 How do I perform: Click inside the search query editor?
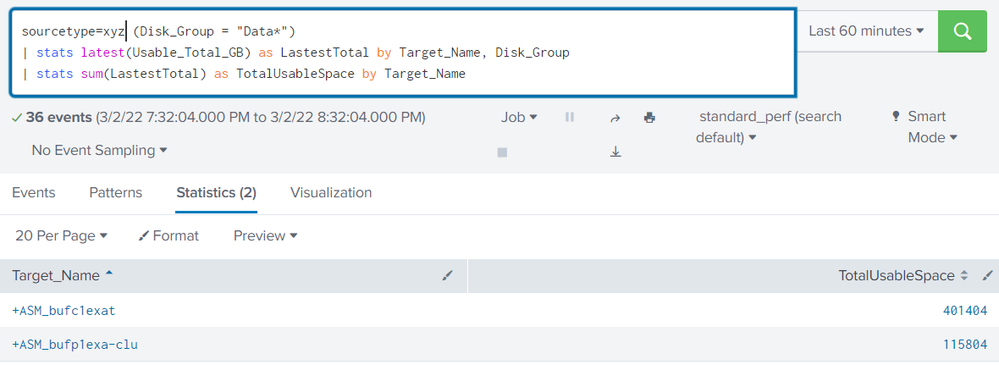(x=403, y=52)
